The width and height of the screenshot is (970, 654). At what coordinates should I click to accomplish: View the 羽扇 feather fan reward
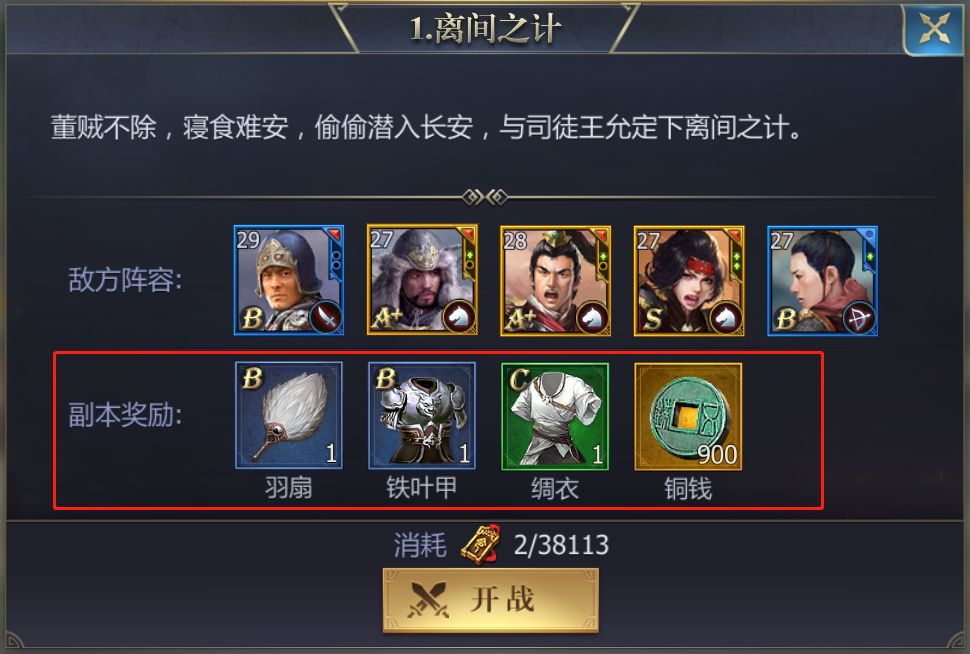(289, 415)
